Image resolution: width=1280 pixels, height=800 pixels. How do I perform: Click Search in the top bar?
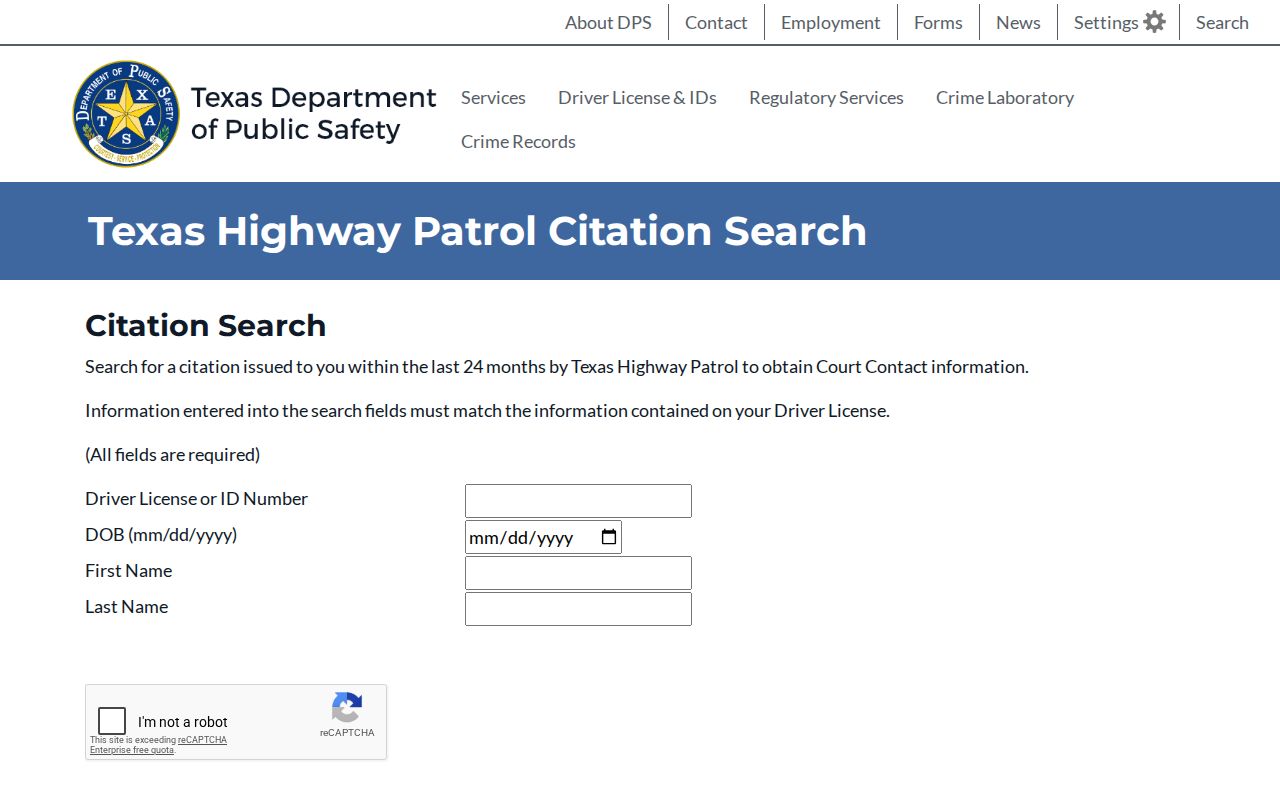click(x=1222, y=22)
